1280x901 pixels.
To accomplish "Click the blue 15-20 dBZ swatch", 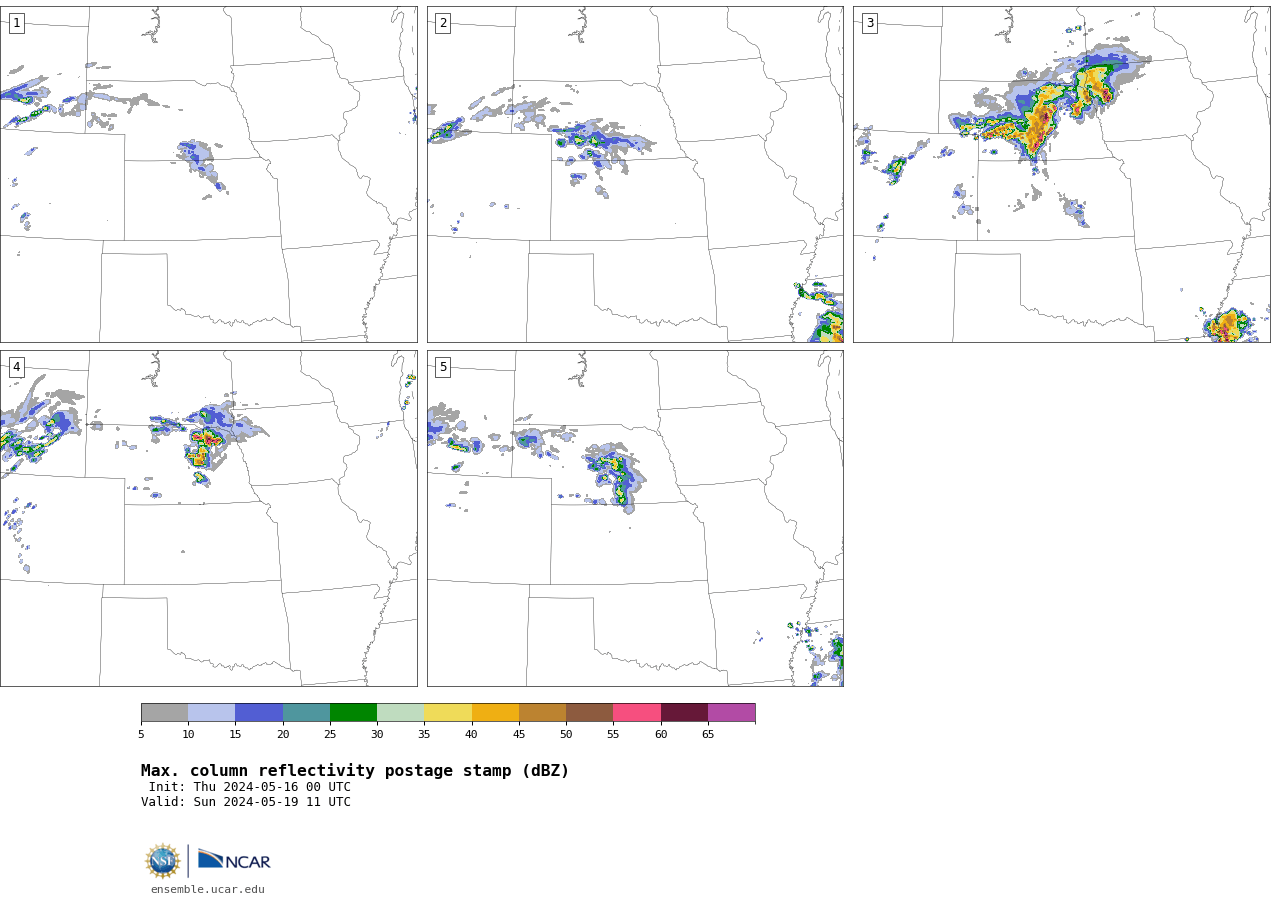I will click(x=259, y=712).
